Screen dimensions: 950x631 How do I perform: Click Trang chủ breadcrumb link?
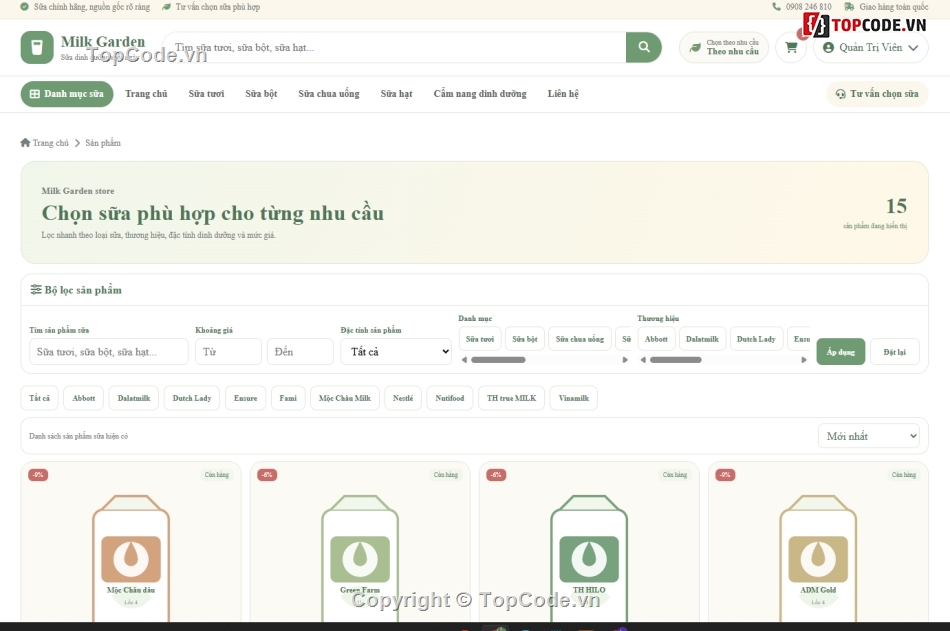click(50, 143)
